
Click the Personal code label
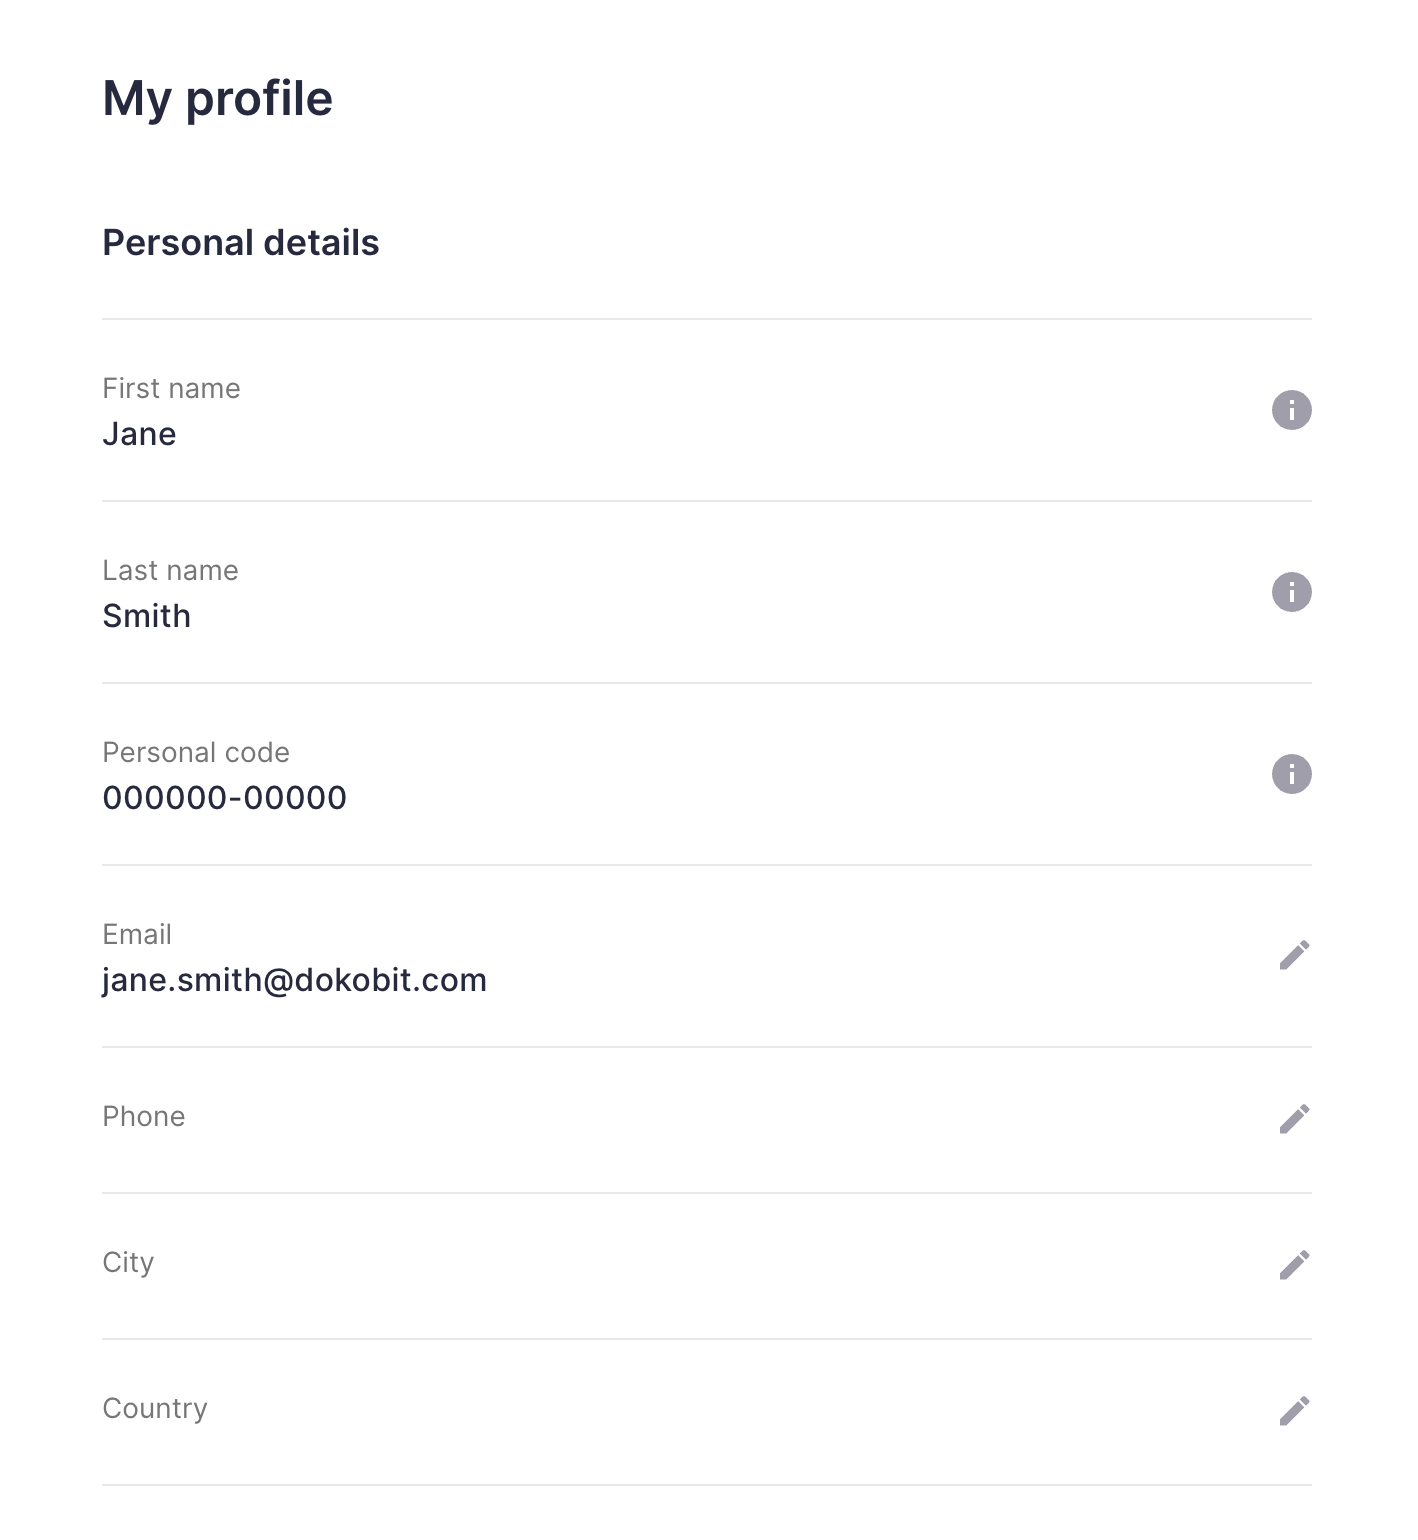pyautogui.click(x=196, y=752)
